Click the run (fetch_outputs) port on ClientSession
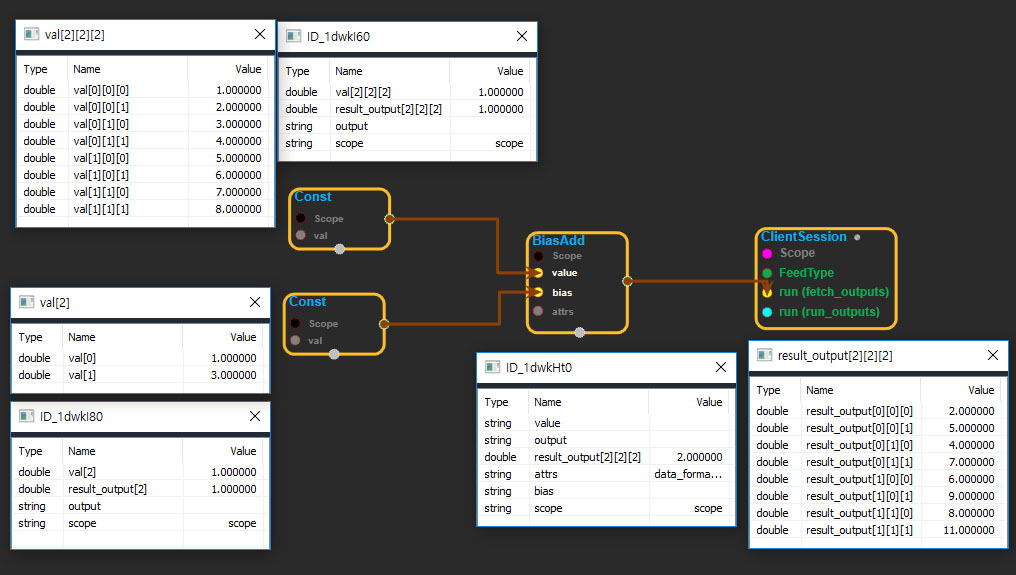 point(767,292)
